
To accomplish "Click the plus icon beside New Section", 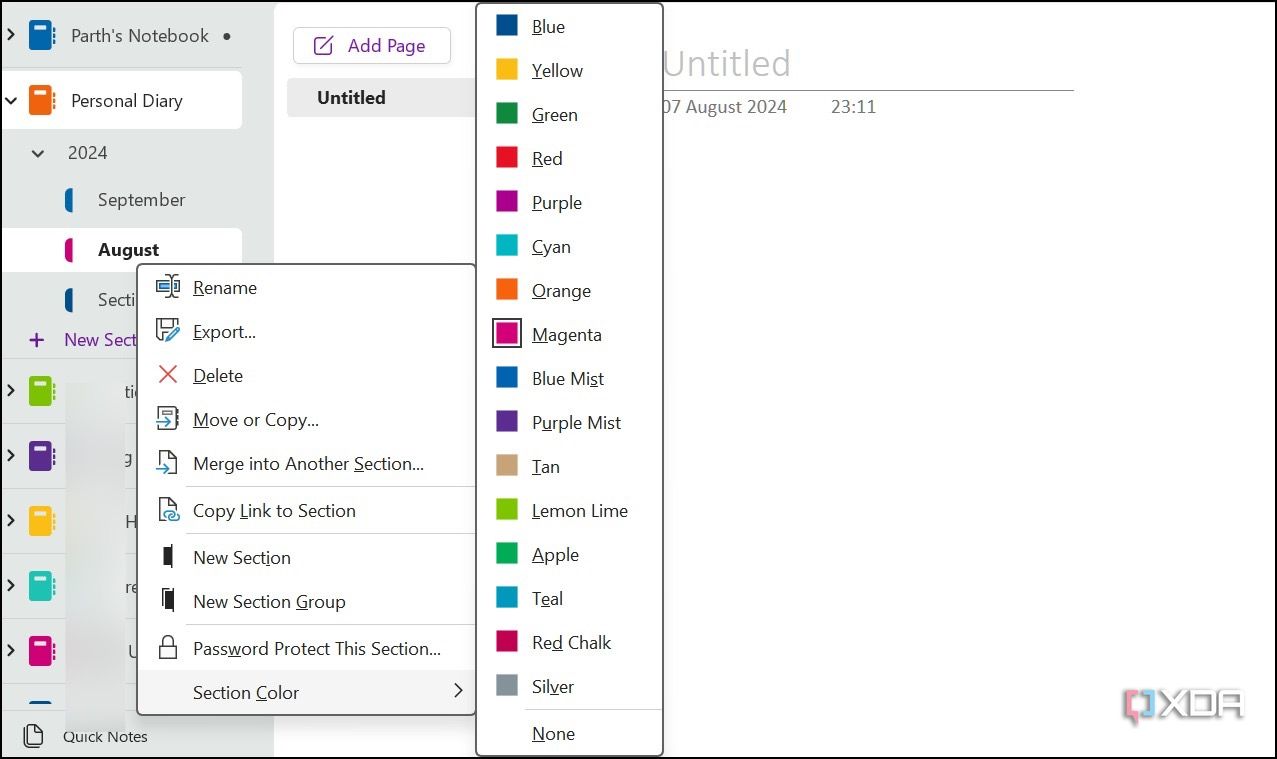I will click(x=37, y=340).
